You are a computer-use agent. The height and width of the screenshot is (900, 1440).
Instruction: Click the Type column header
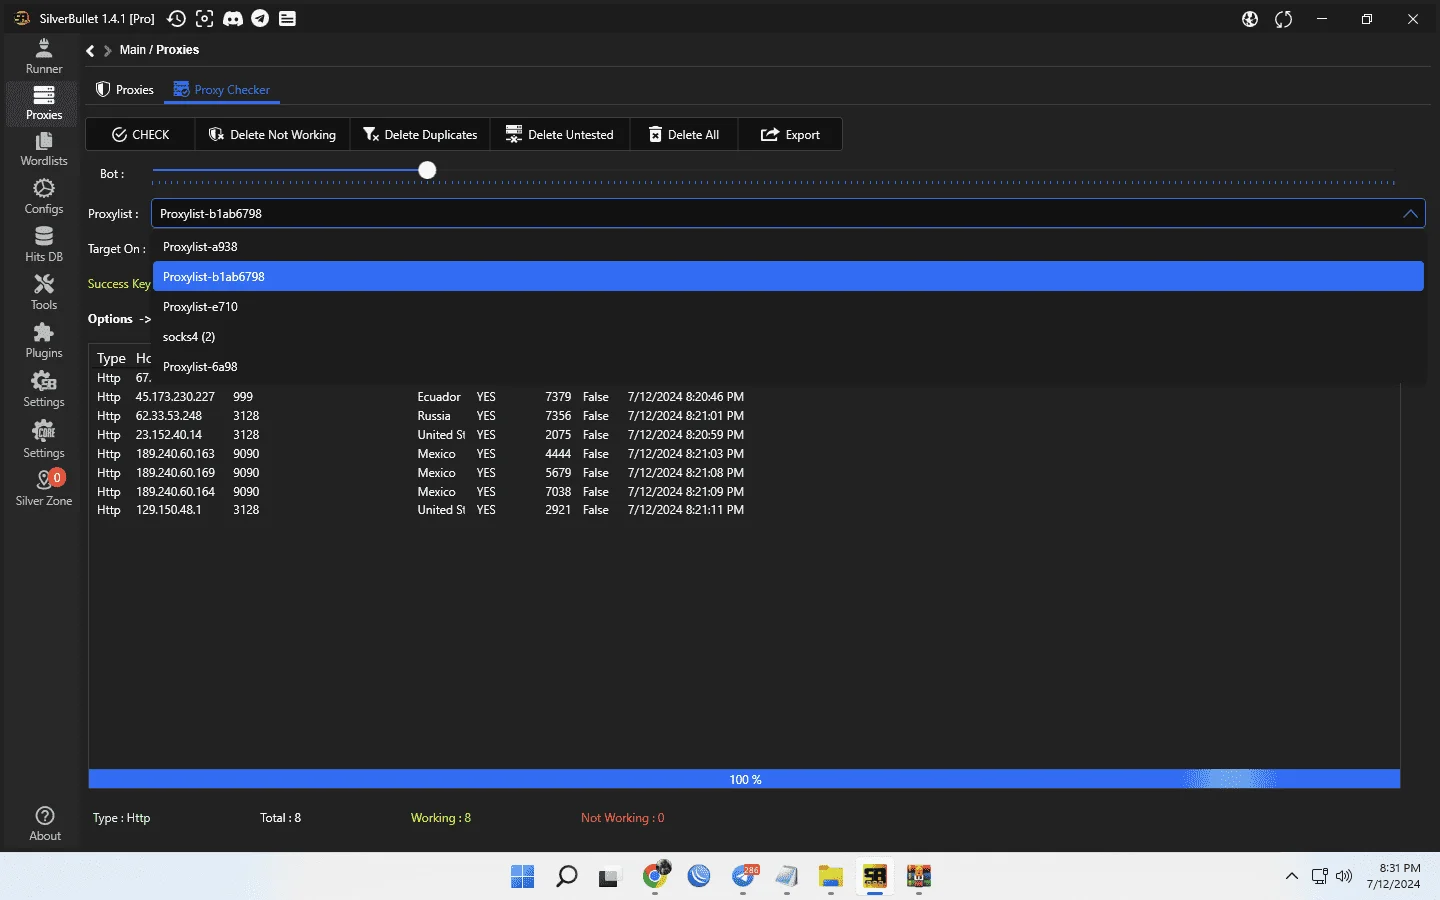pyautogui.click(x=111, y=358)
